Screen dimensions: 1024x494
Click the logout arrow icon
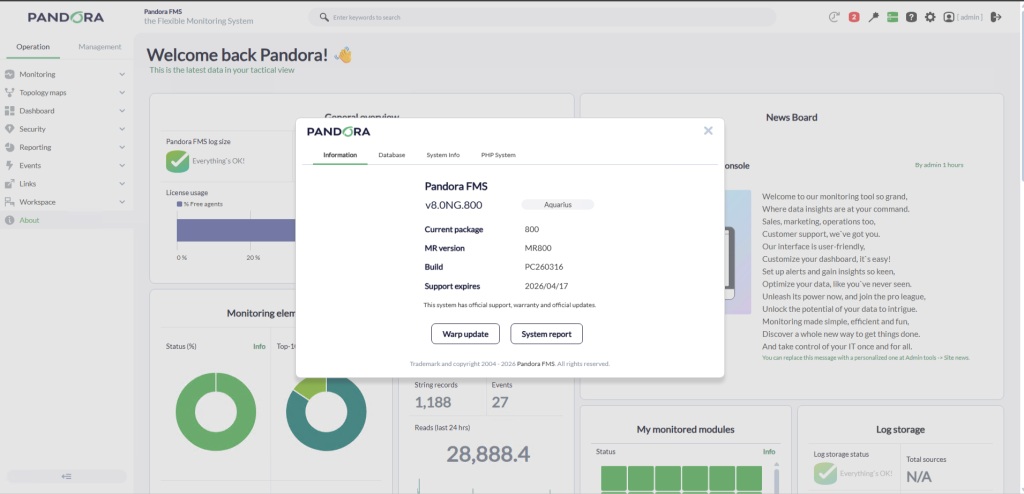pos(996,17)
